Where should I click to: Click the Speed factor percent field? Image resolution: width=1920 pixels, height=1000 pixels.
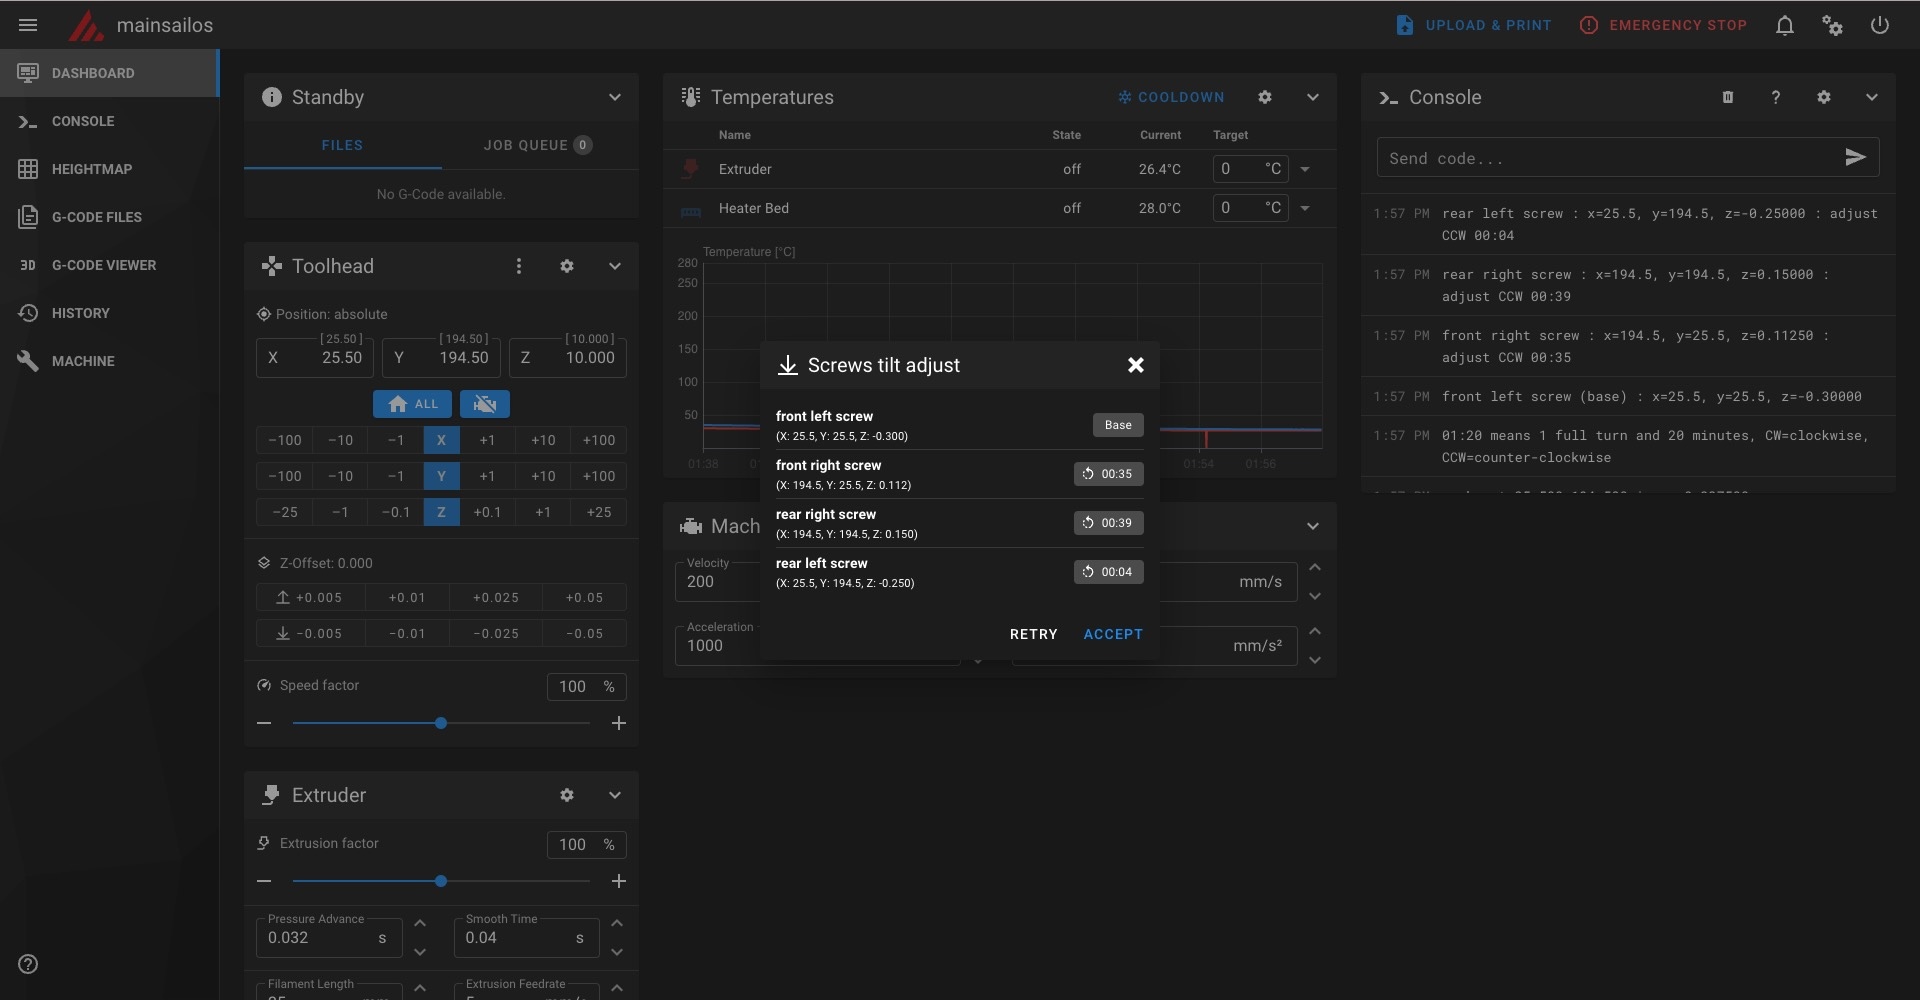[x=587, y=686]
